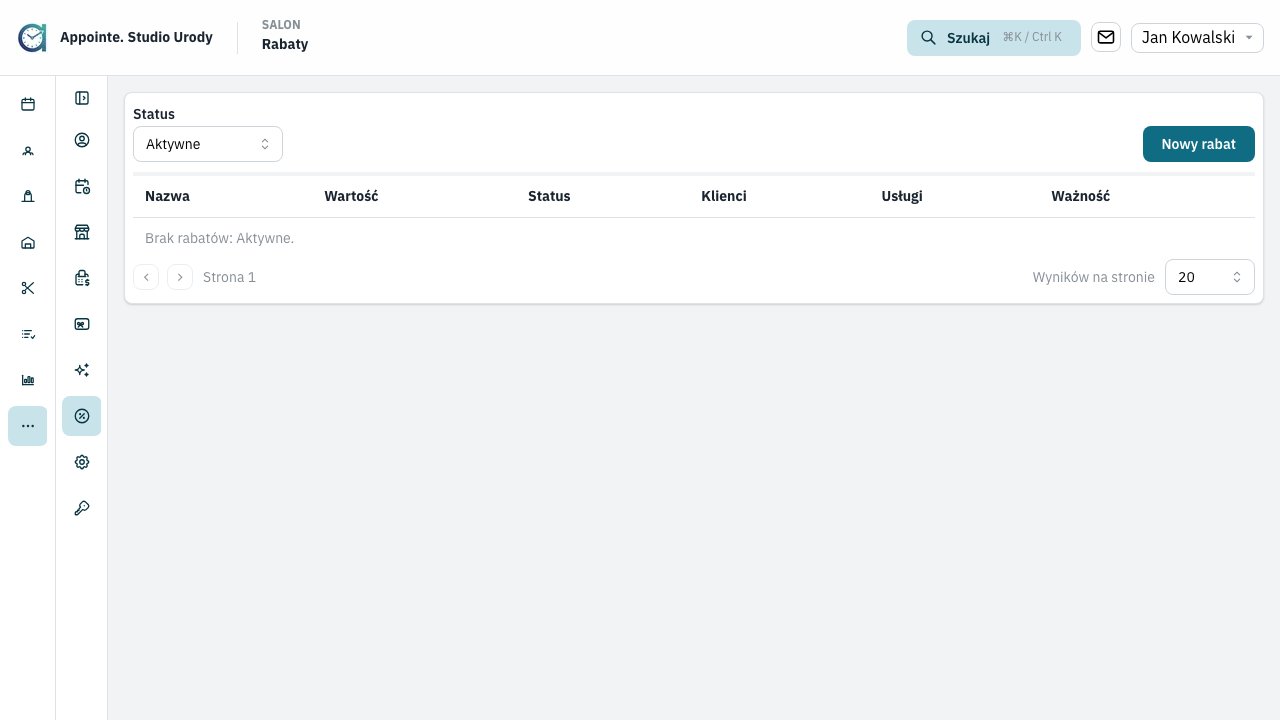This screenshot has height=720, width=1280.
Task: Open the mail envelope icon
Action: coord(1106,37)
